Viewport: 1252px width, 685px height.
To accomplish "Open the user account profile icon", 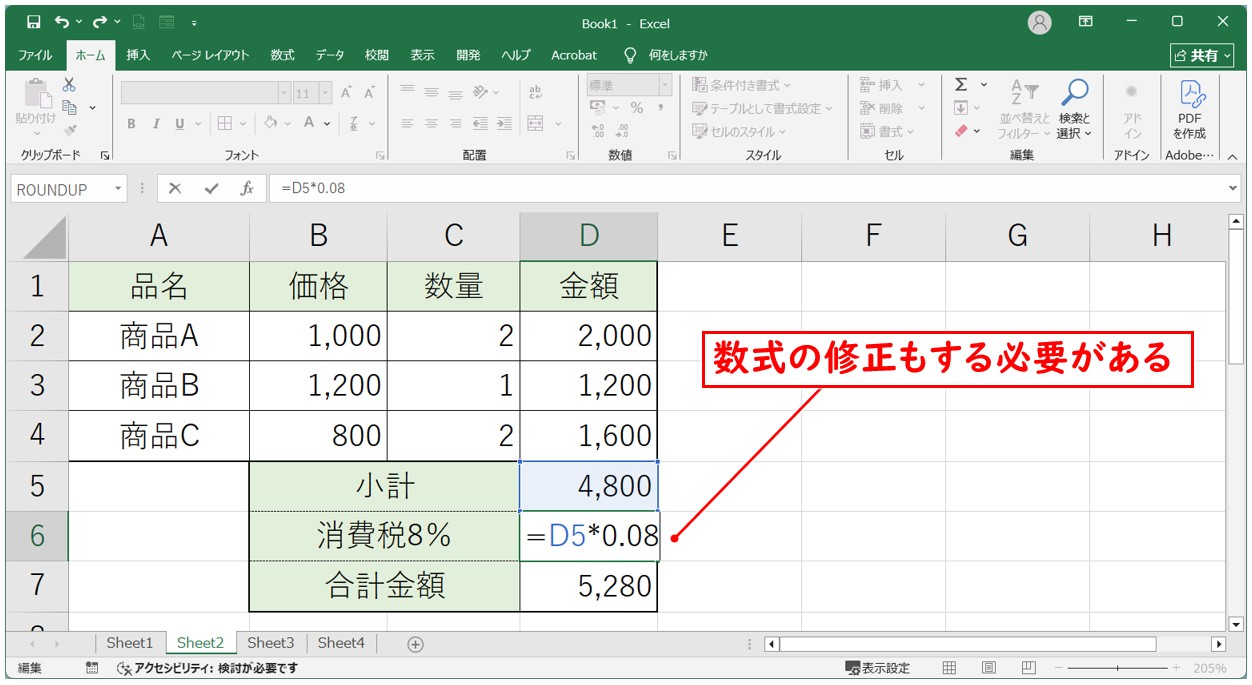I will tap(1040, 22).
